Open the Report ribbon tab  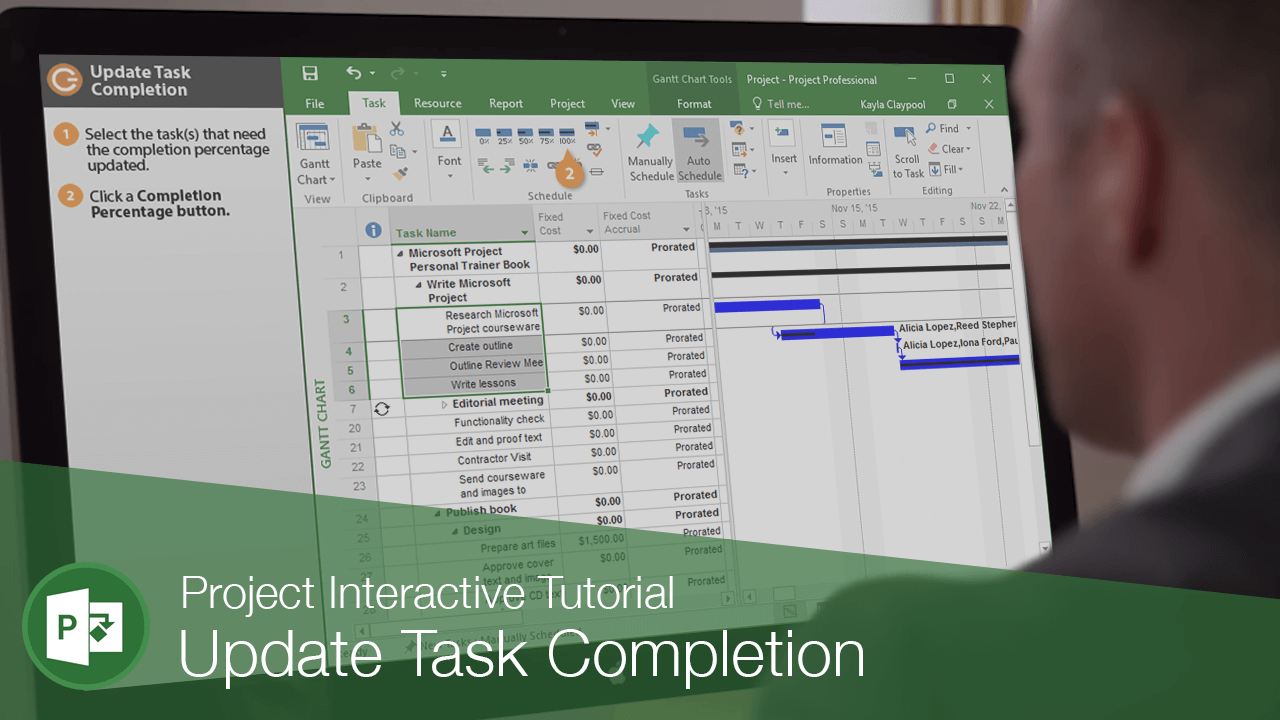[x=505, y=103]
